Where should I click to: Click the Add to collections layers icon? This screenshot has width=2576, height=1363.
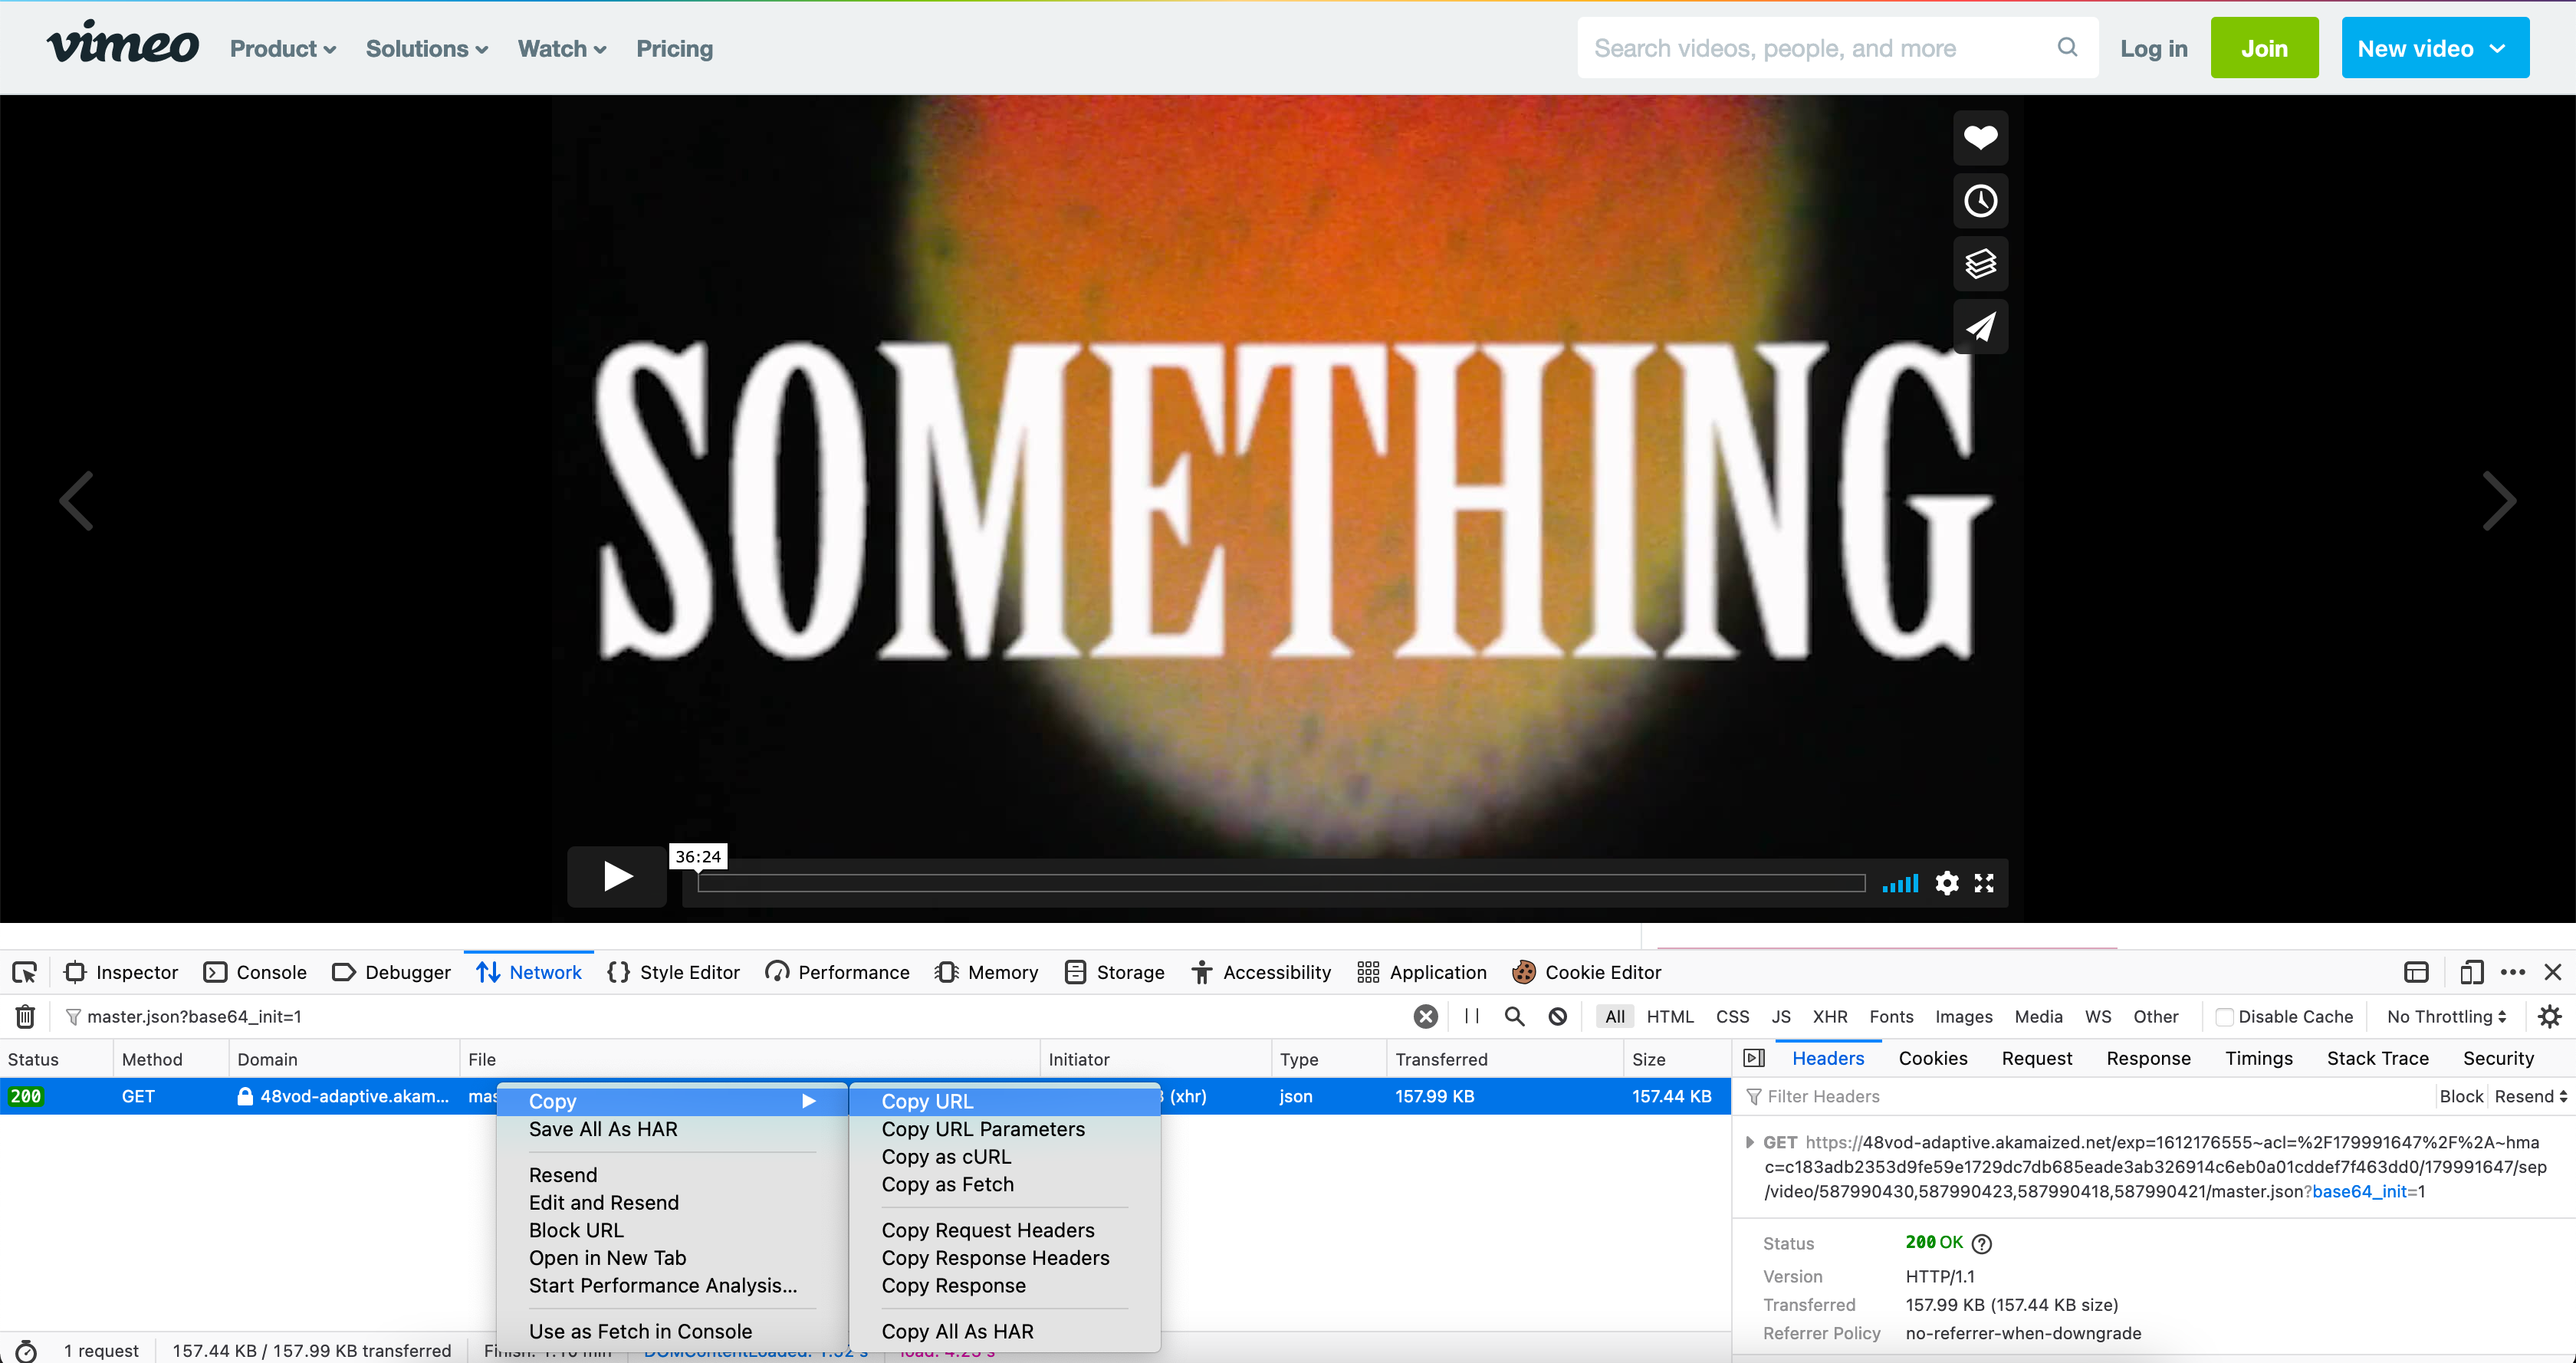(x=1980, y=264)
